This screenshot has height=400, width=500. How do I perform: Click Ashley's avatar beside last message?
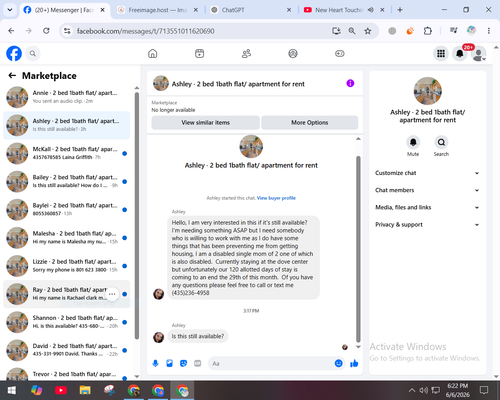click(x=158, y=337)
